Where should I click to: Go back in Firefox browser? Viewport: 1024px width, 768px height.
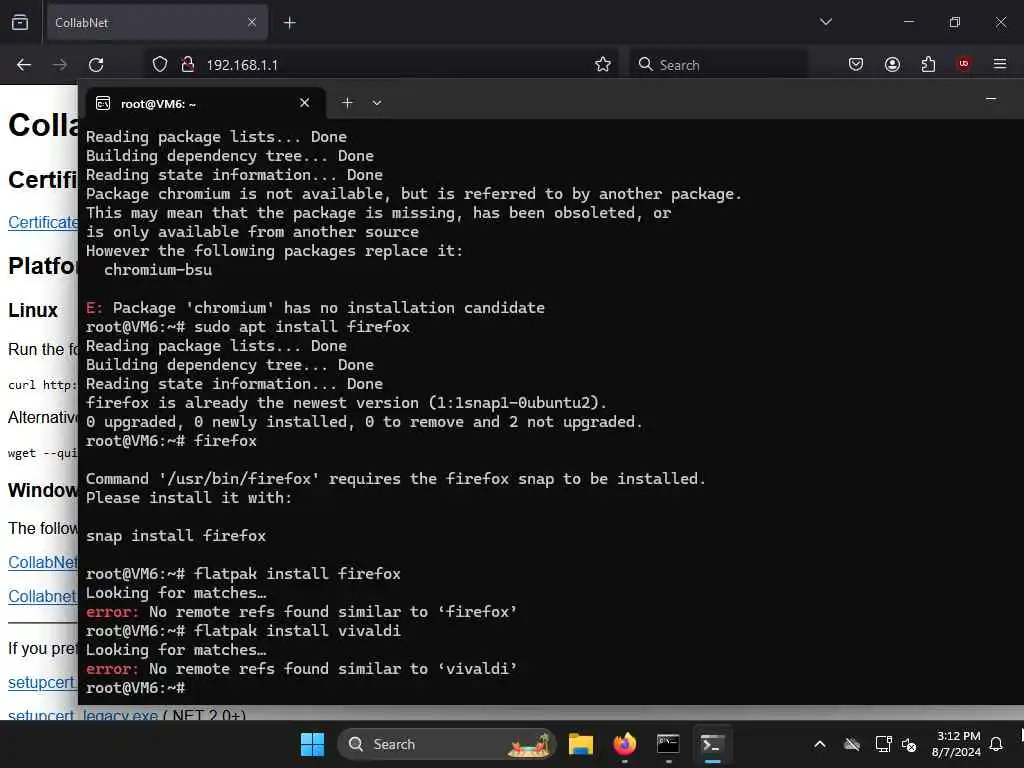tap(24, 65)
